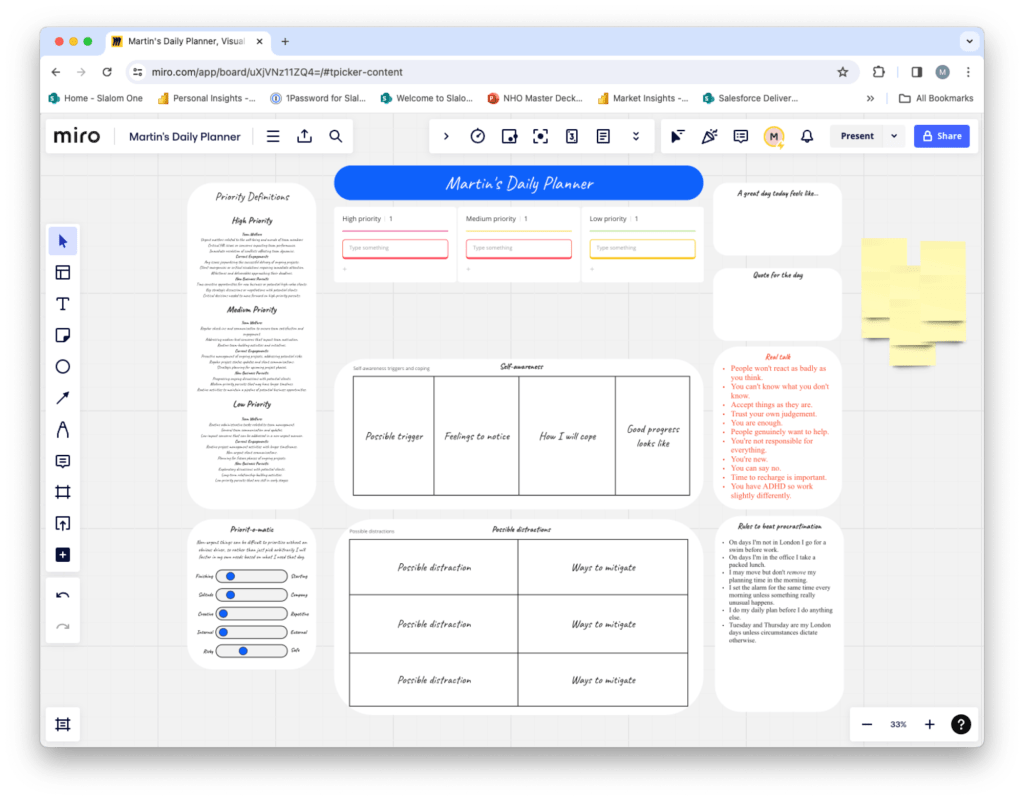1024x800 pixels.
Task: Click the undo arrow
Action: (63, 596)
